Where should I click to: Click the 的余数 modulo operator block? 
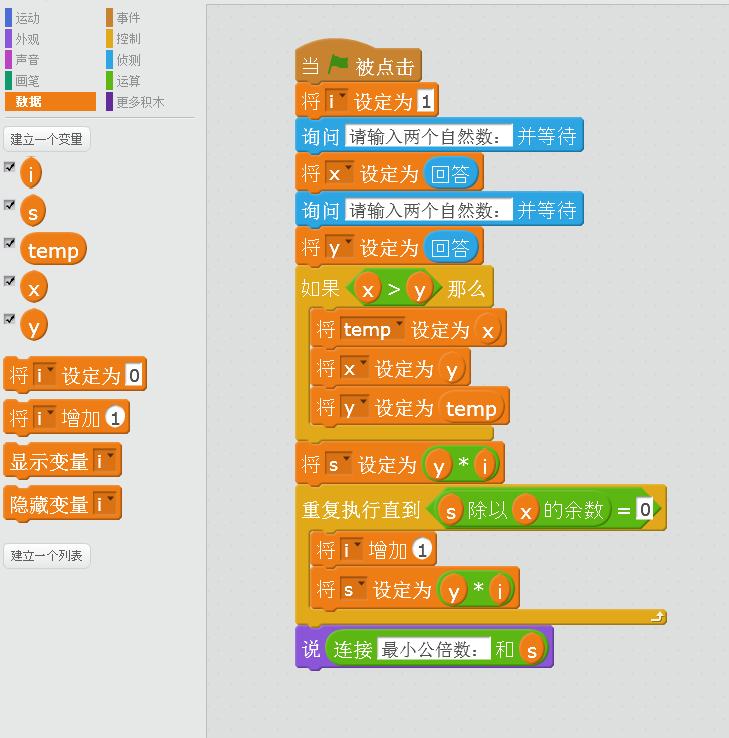[x=572, y=509]
